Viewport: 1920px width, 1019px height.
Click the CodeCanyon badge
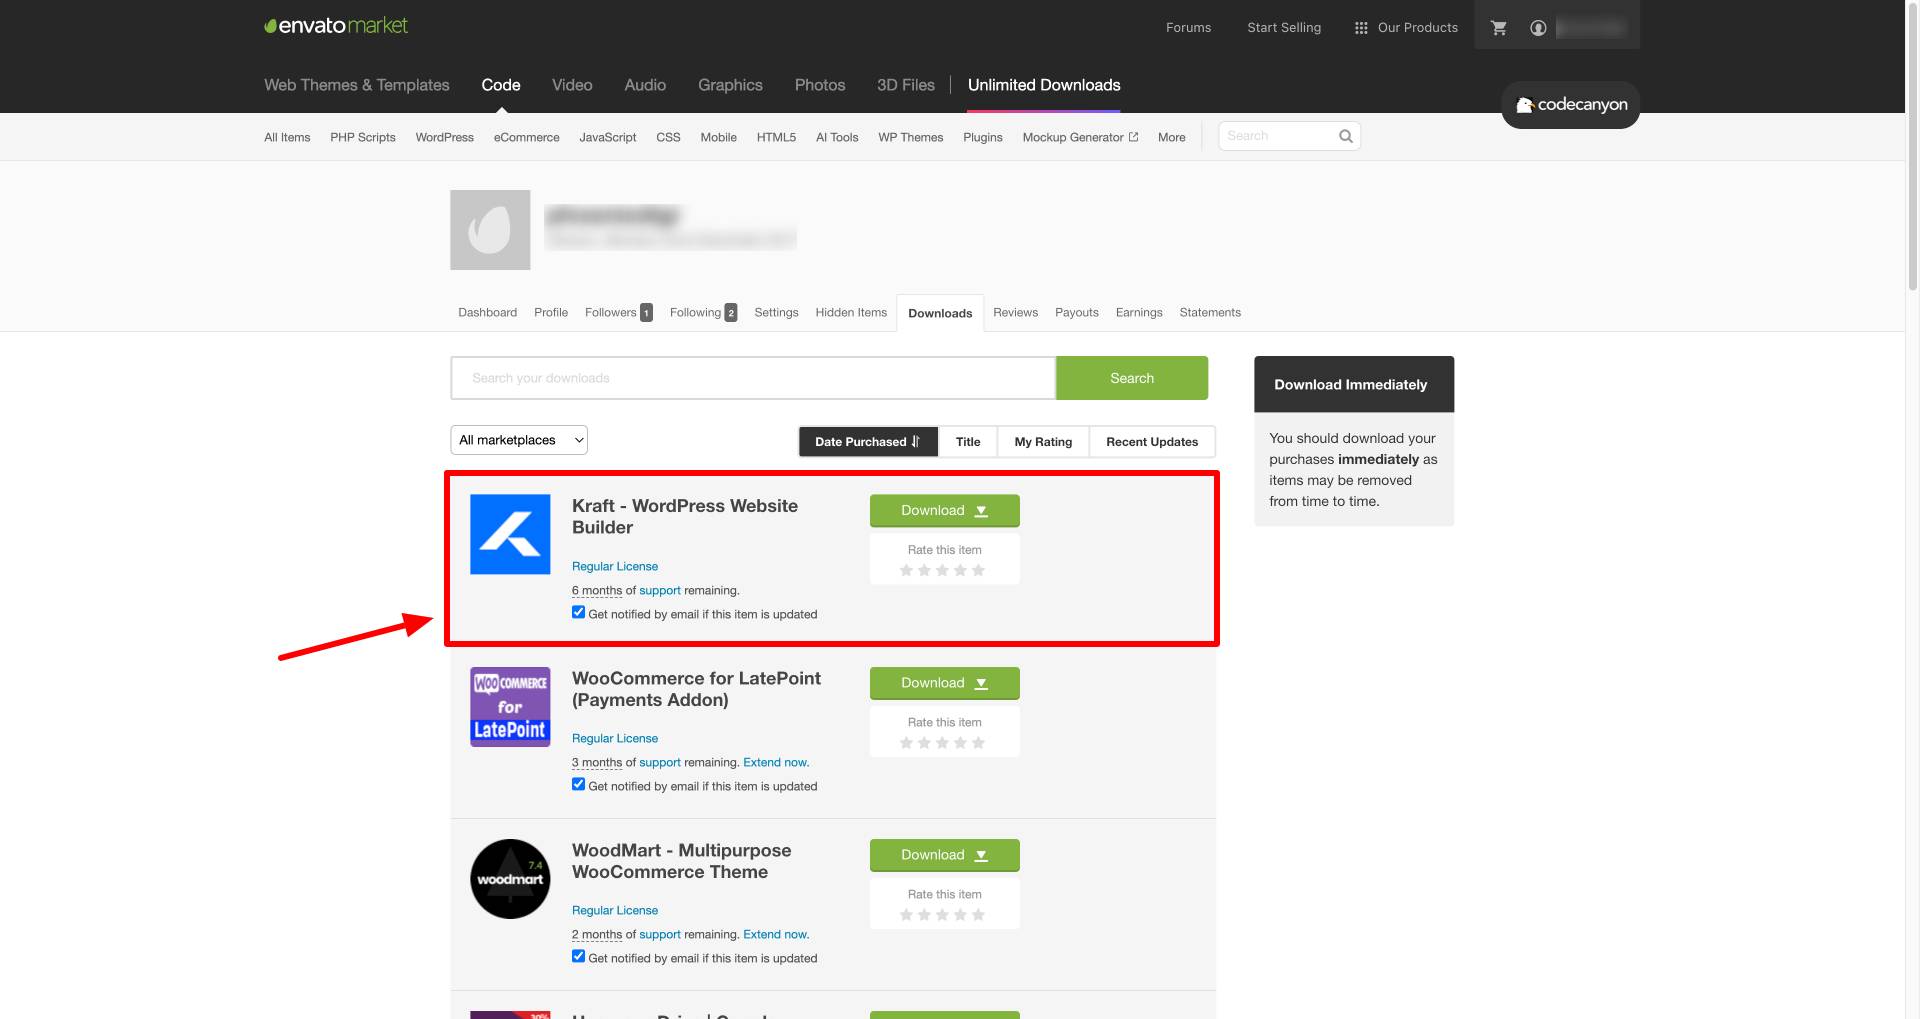[x=1570, y=104]
